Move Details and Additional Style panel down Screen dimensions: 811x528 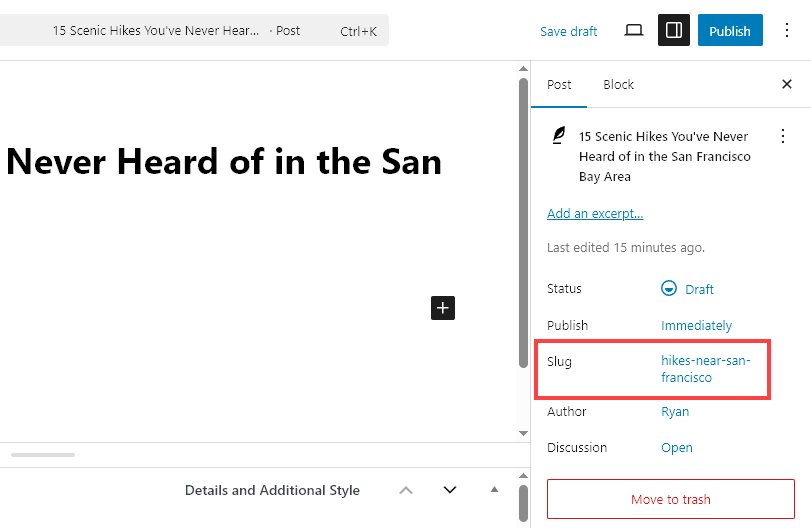point(450,490)
